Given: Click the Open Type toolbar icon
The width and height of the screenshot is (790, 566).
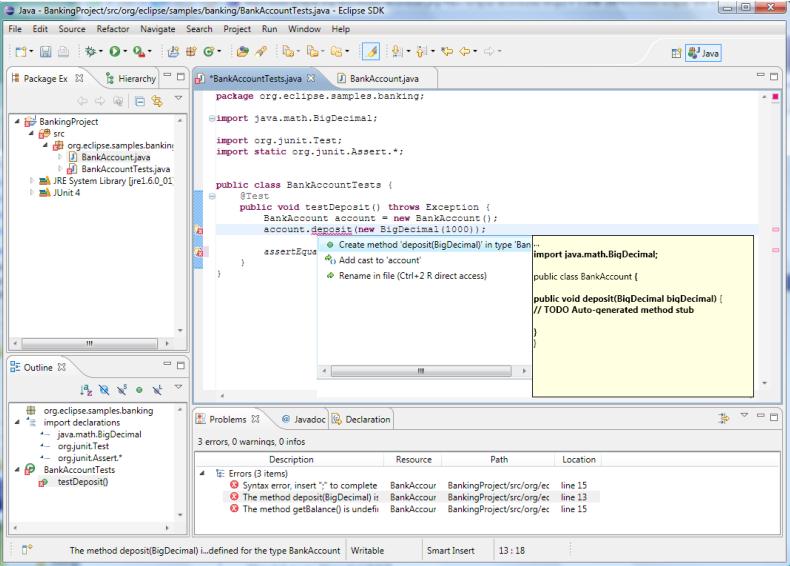Looking at the screenshot, I should (243, 51).
